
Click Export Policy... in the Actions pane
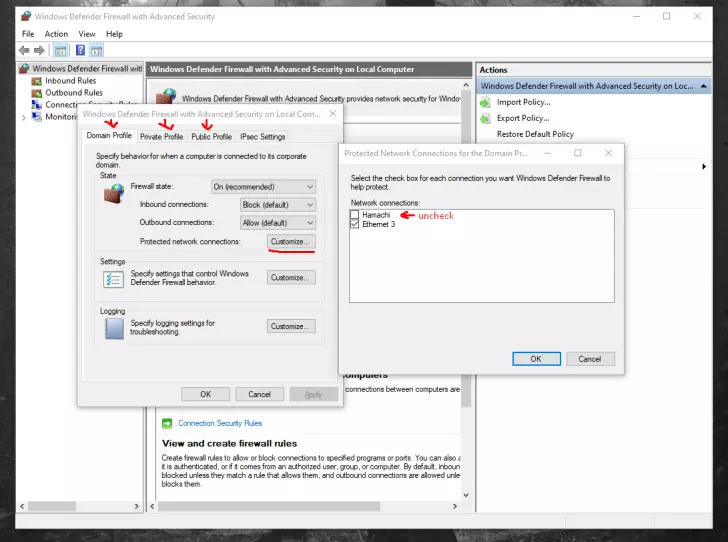point(523,118)
